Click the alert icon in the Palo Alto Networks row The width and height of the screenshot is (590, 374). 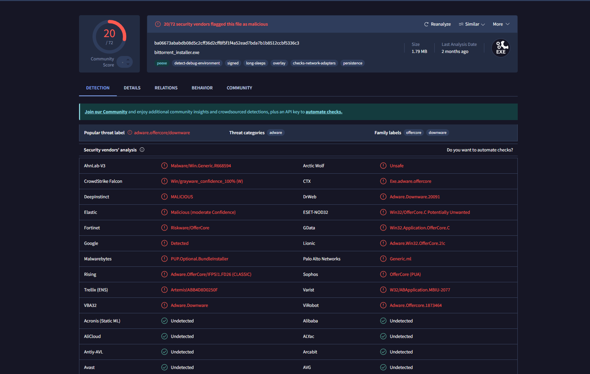click(x=383, y=259)
